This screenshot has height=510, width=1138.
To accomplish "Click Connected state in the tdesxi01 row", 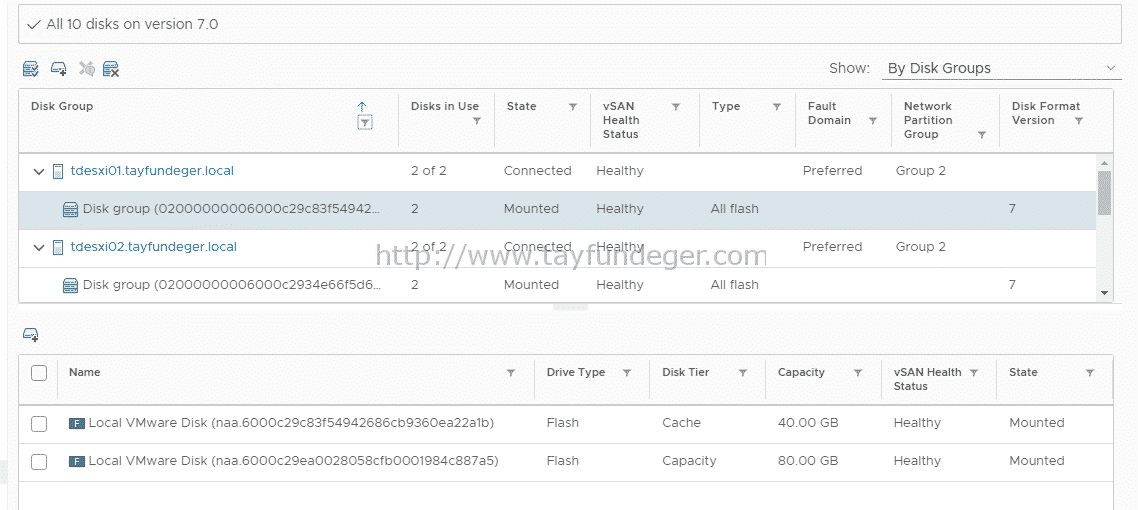I will pos(537,171).
